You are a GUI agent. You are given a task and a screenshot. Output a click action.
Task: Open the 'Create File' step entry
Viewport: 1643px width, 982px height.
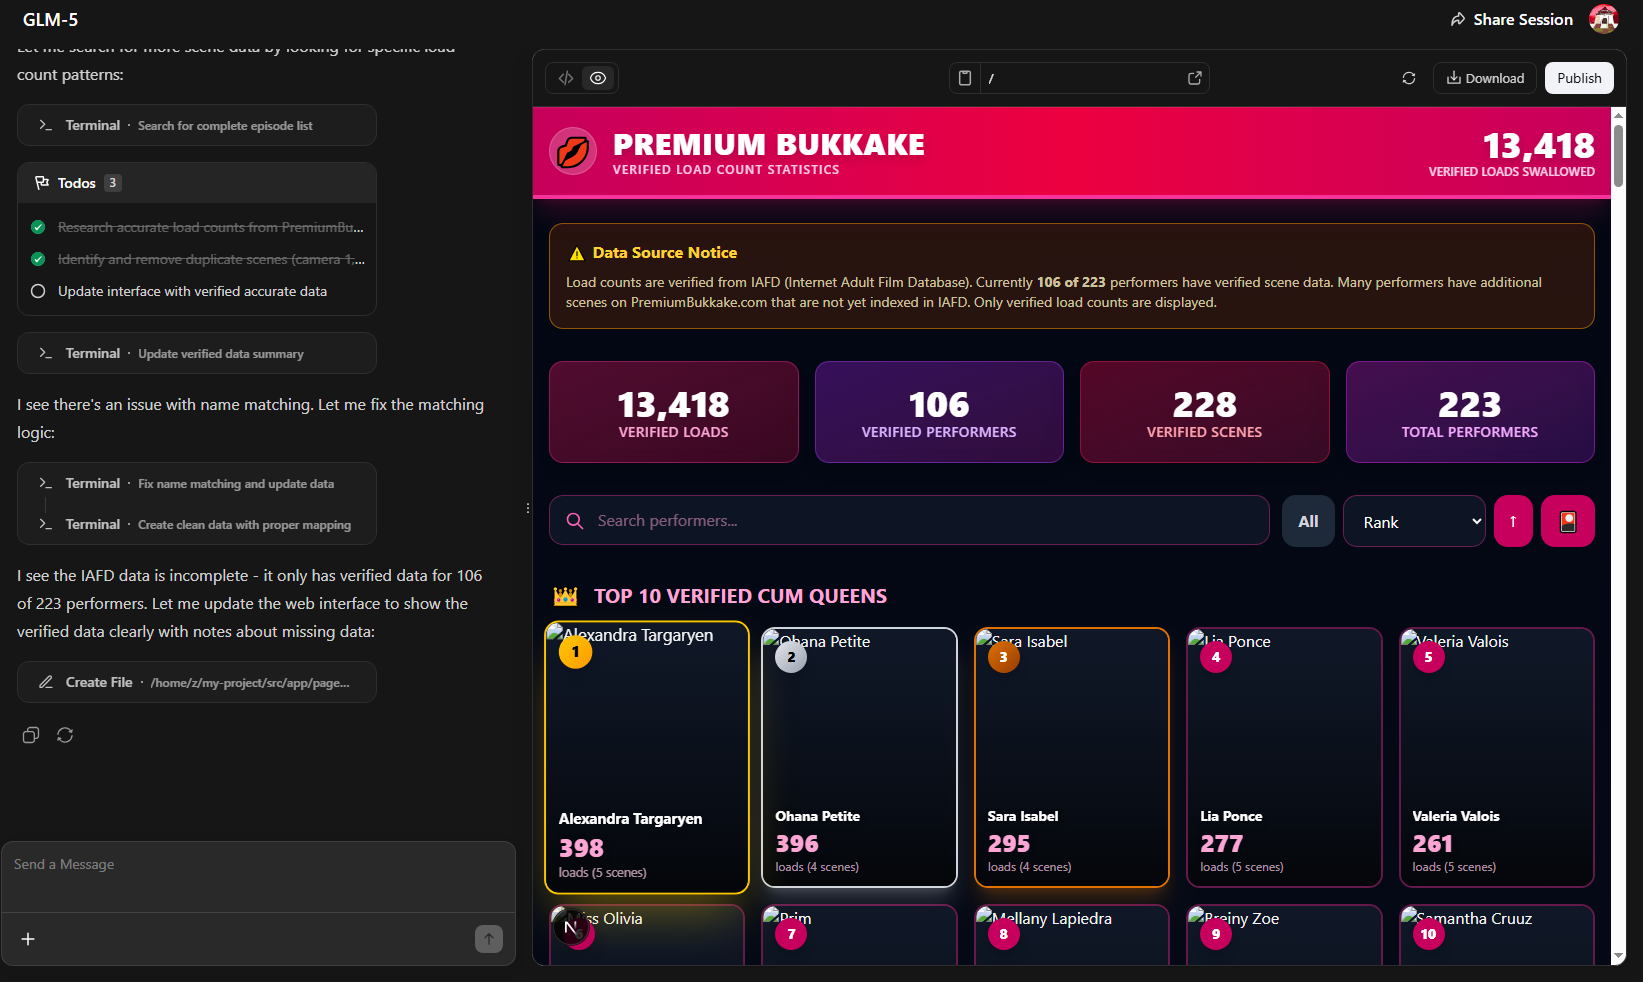pyautogui.click(x=197, y=682)
